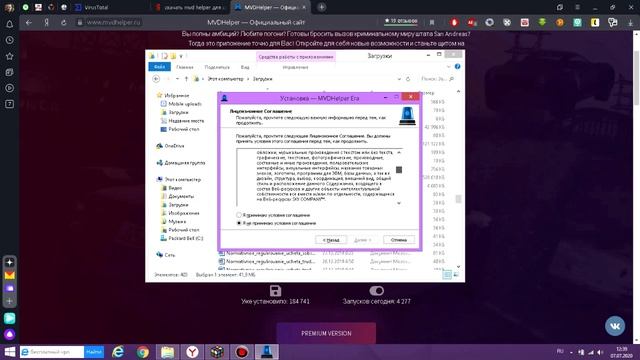Image resolution: width=640 pixels, height=360 pixels.
Task: Open the sidebar notifications bell
Action: pos(9,24)
